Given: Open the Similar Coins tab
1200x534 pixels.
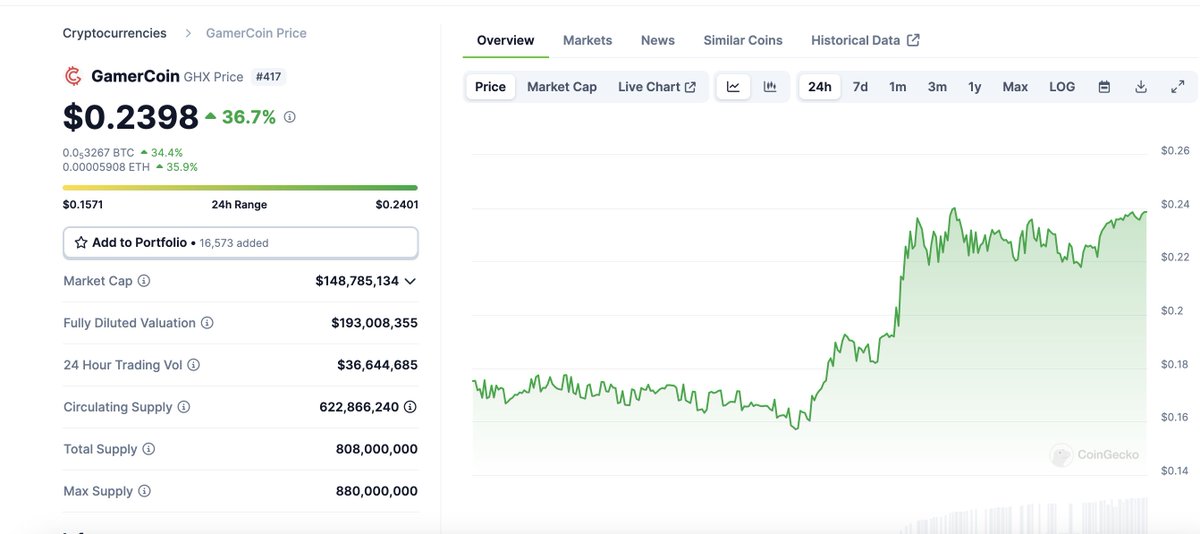Looking at the screenshot, I should pyautogui.click(x=743, y=40).
